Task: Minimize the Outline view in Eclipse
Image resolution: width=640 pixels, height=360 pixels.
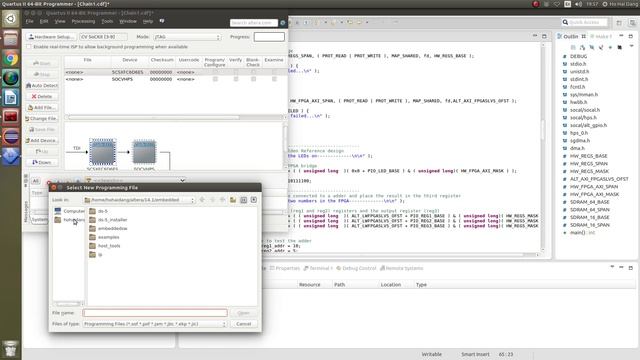Action: tap(621, 36)
